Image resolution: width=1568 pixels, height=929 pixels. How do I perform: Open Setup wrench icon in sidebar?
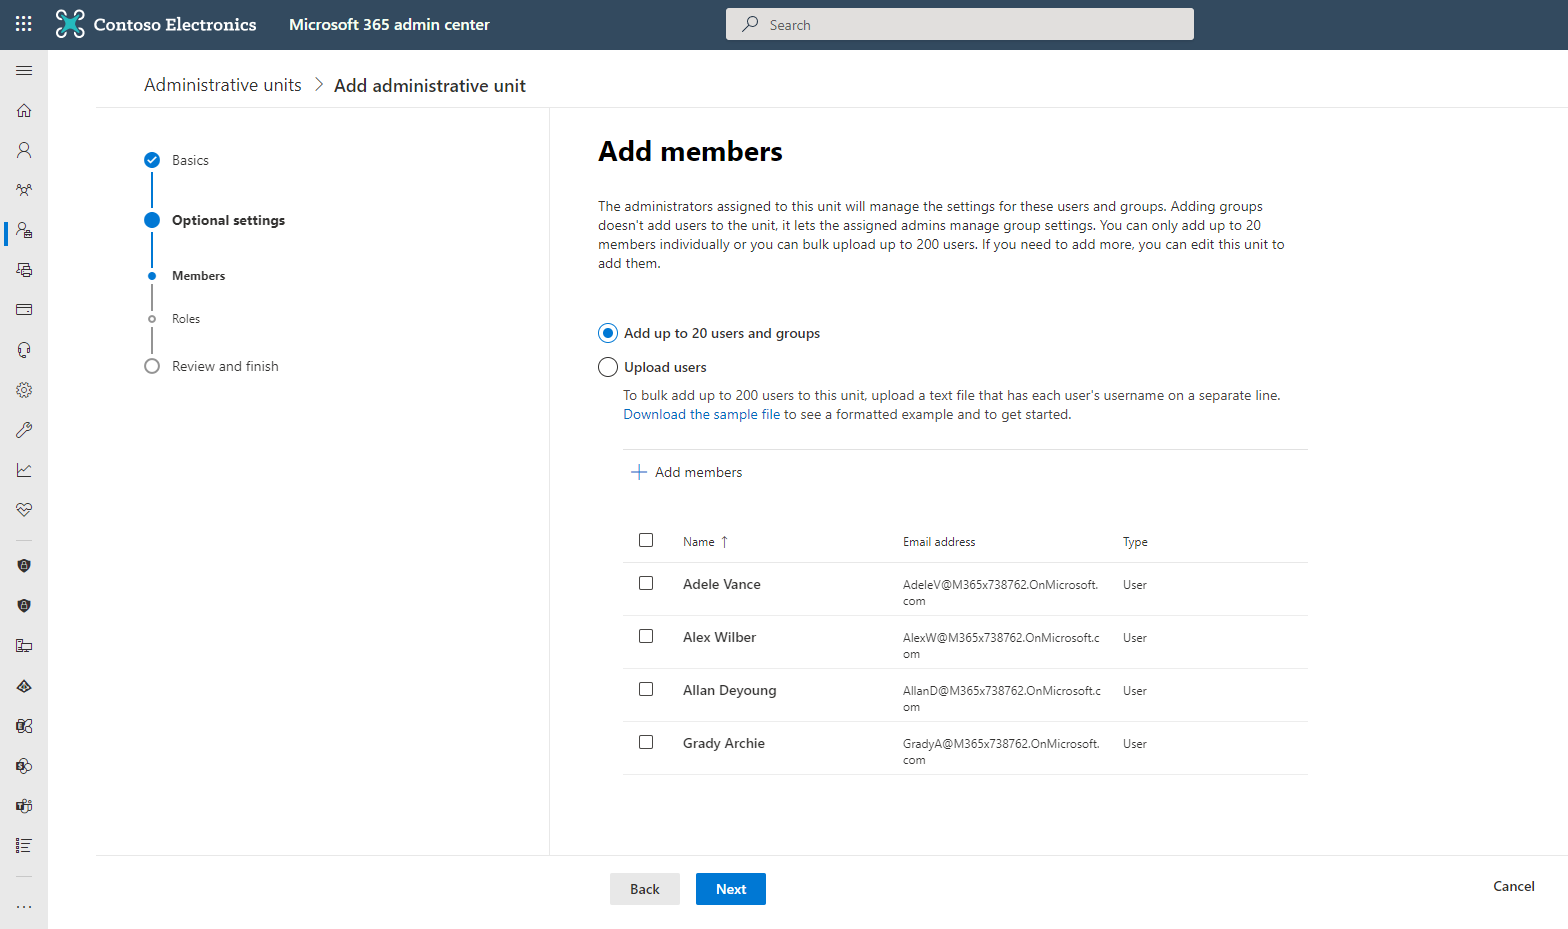24,430
